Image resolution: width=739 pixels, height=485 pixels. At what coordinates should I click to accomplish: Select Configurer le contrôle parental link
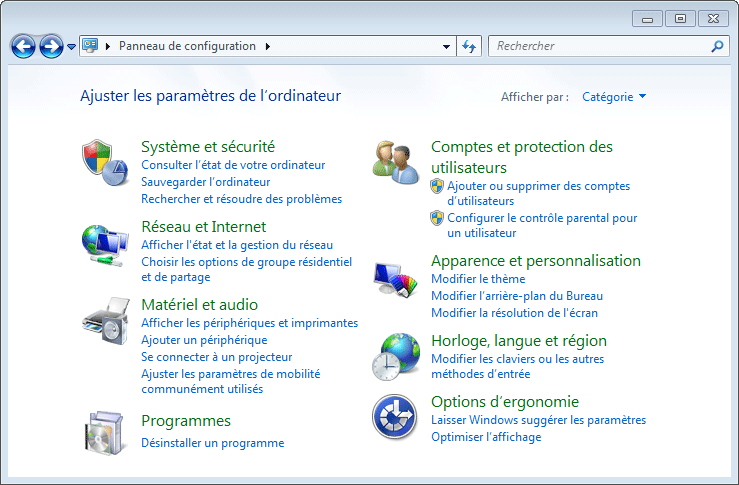click(x=542, y=225)
